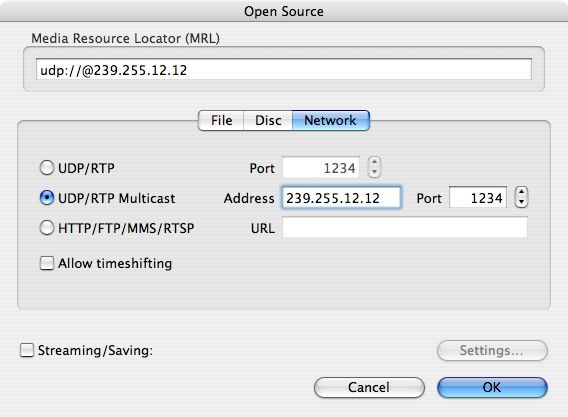
Task: Select the UDP/RTP Multicast radio option
Action: coord(47,198)
